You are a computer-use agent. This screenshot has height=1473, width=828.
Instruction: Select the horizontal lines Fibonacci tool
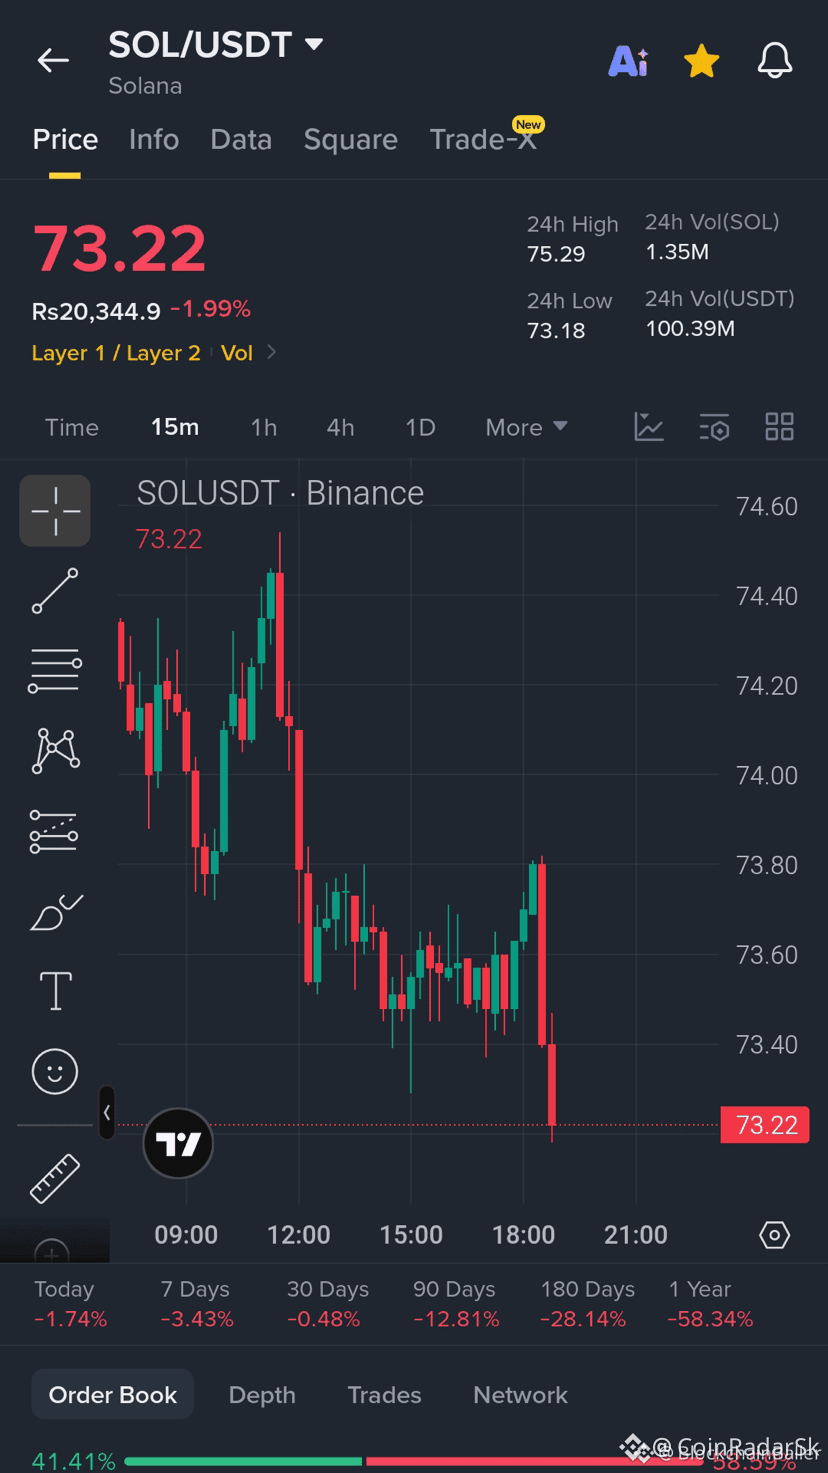coord(55,671)
